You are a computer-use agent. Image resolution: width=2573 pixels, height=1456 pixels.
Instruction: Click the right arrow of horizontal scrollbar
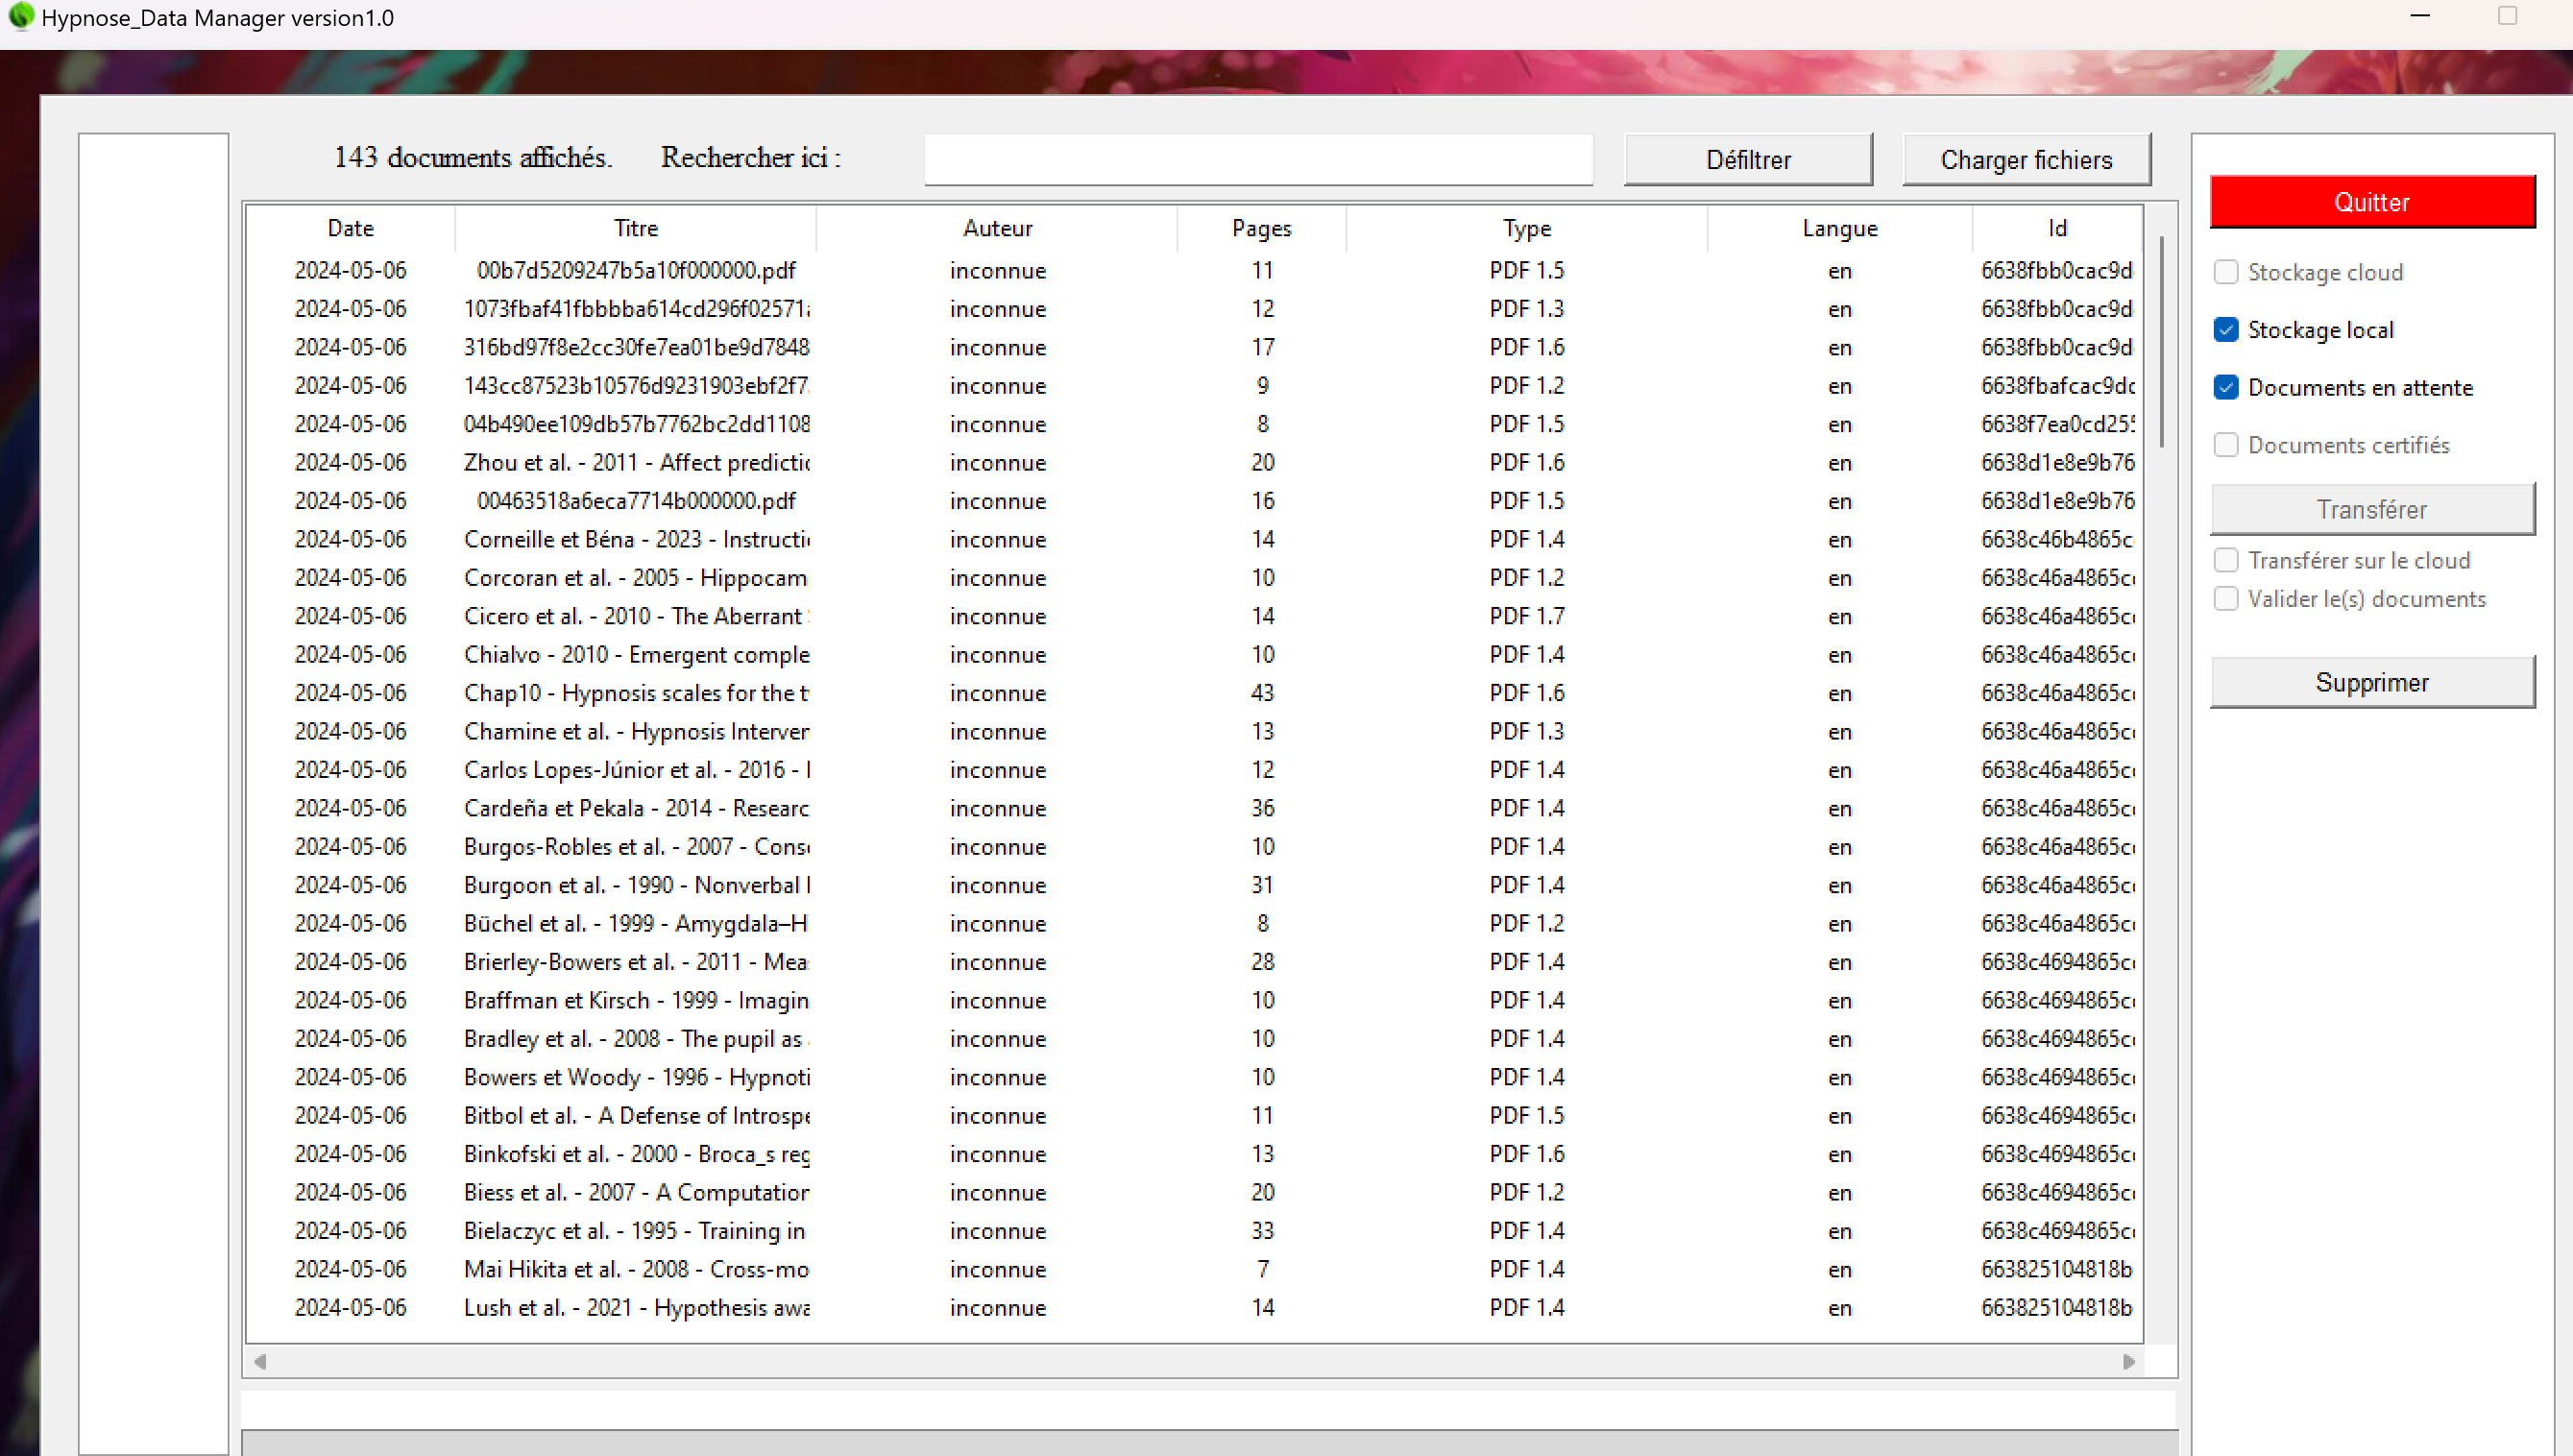[2129, 1361]
